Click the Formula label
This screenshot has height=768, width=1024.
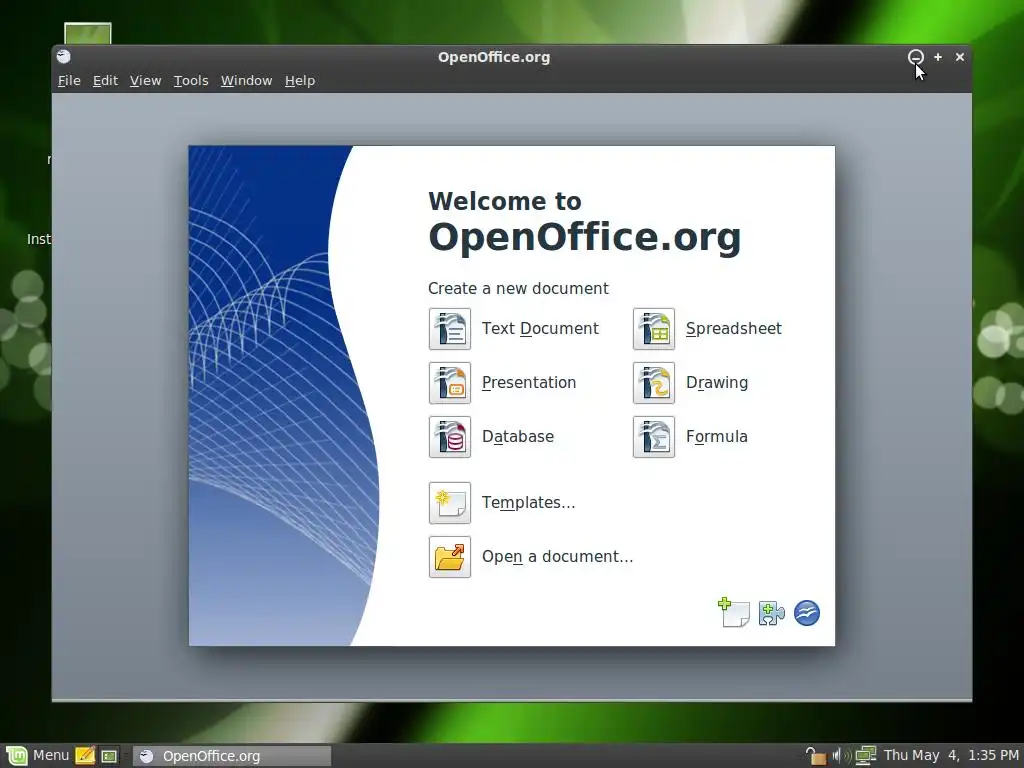coord(716,436)
